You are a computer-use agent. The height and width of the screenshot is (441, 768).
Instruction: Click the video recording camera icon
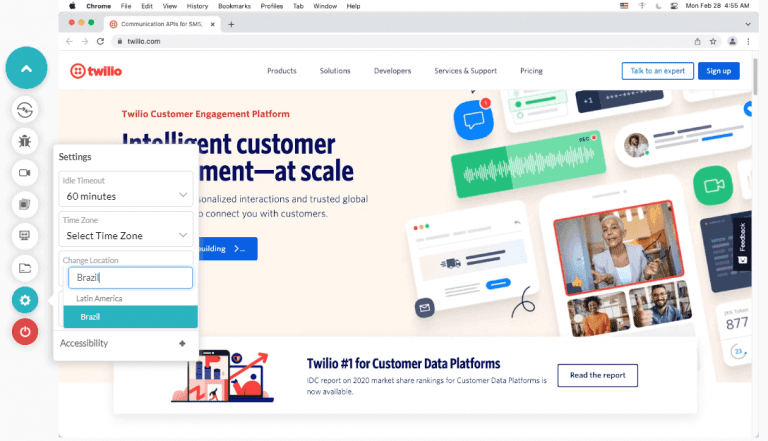tap(26, 173)
